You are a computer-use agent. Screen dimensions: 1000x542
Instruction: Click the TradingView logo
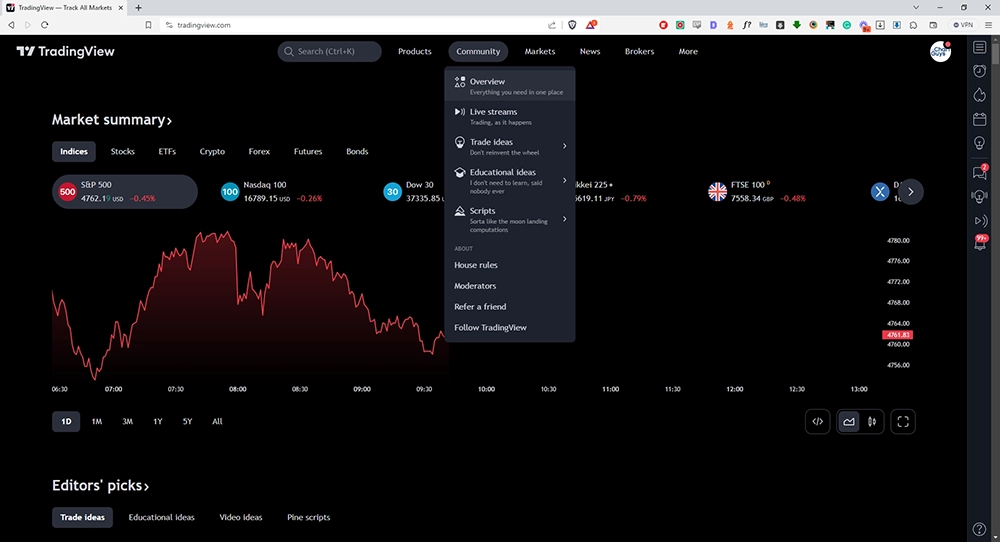pos(65,51)
